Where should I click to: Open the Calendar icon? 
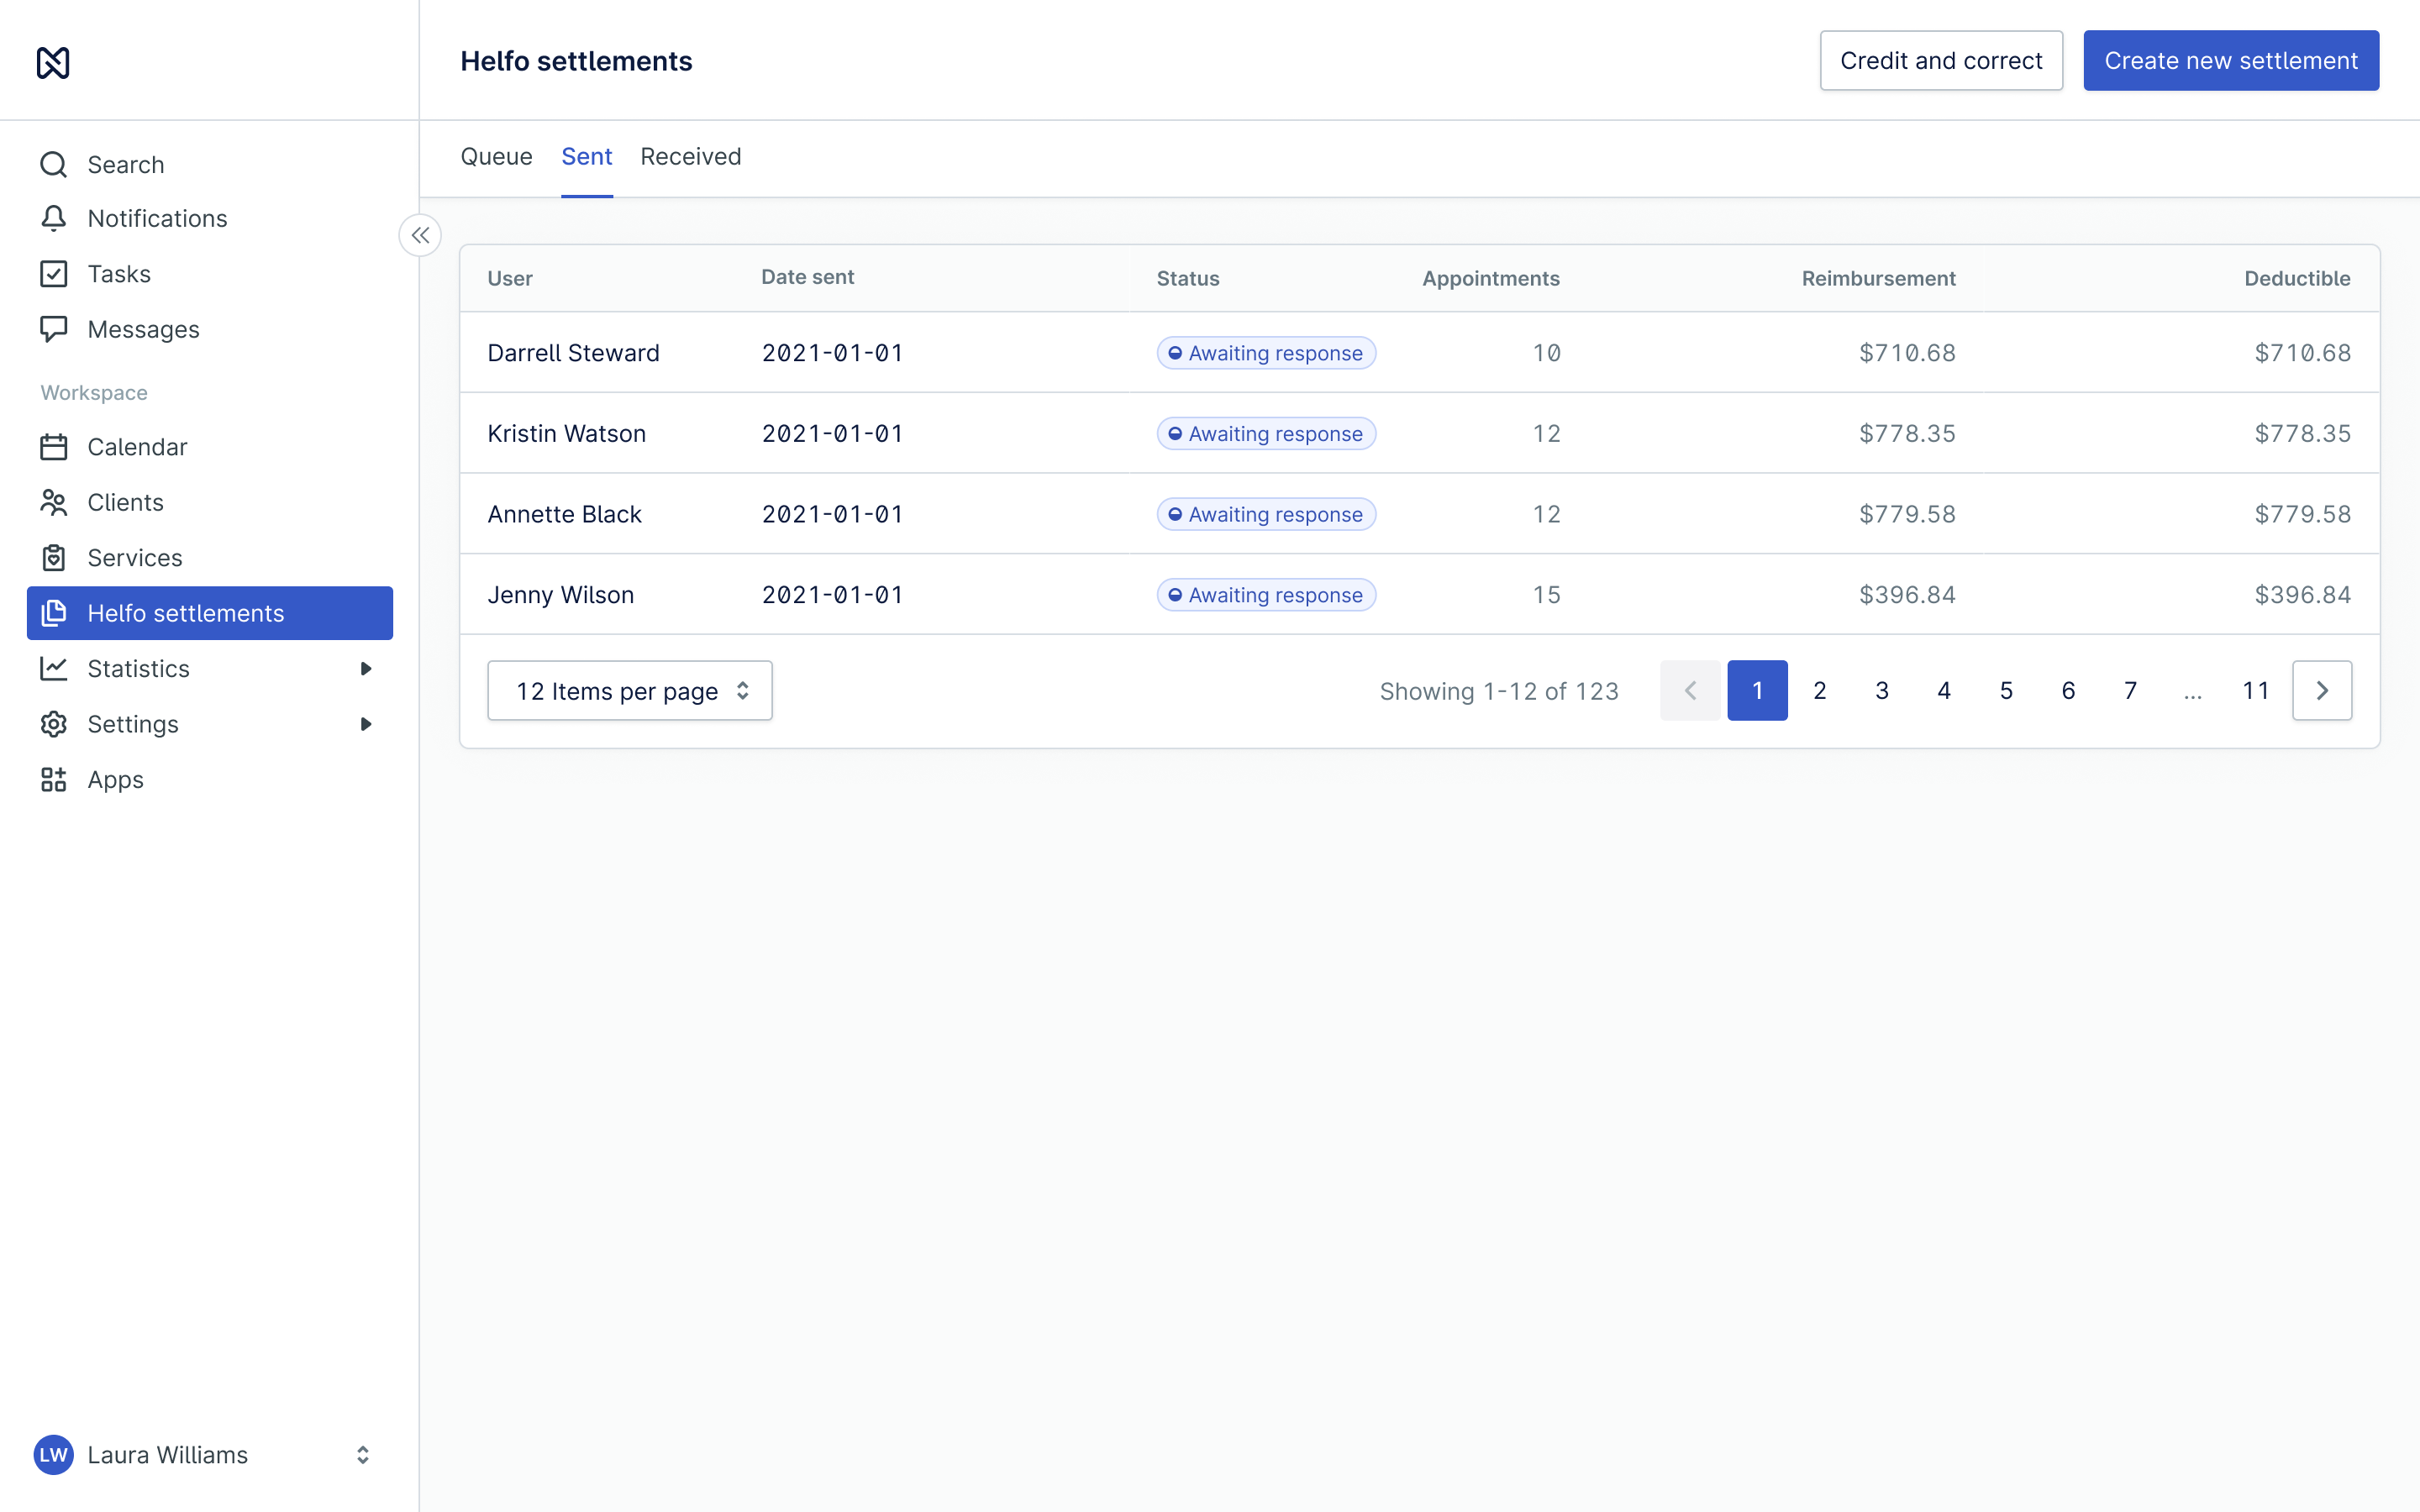pyautogui.click(x=53, y=446)
